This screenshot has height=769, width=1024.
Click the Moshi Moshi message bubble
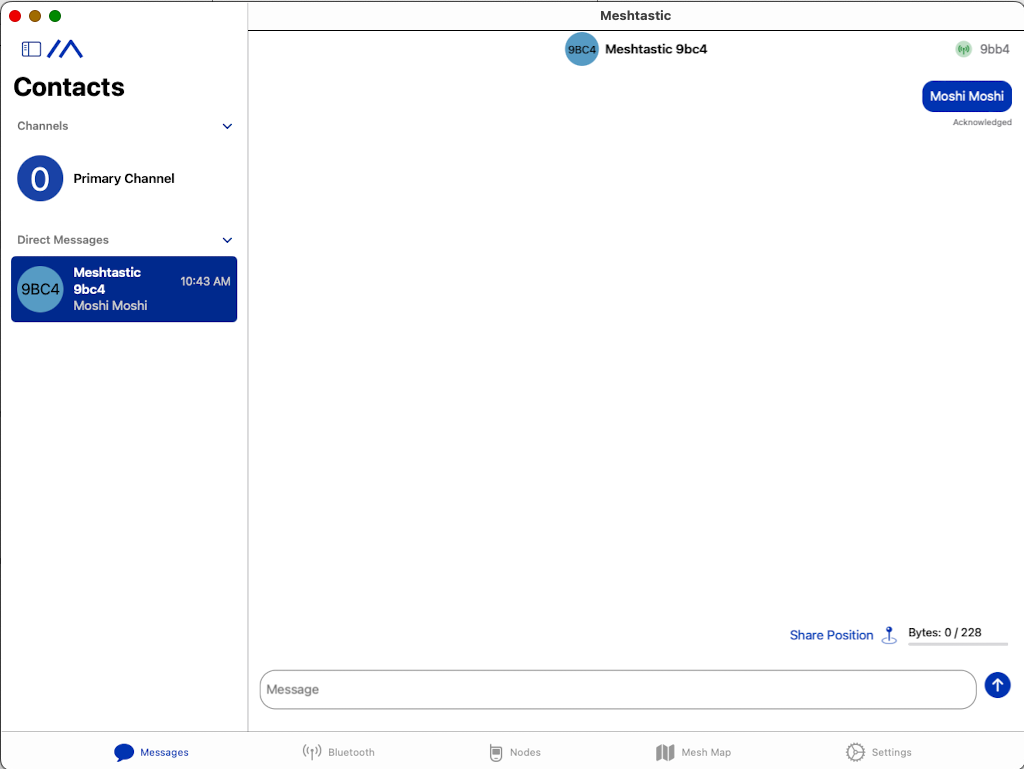coord(967,97)
